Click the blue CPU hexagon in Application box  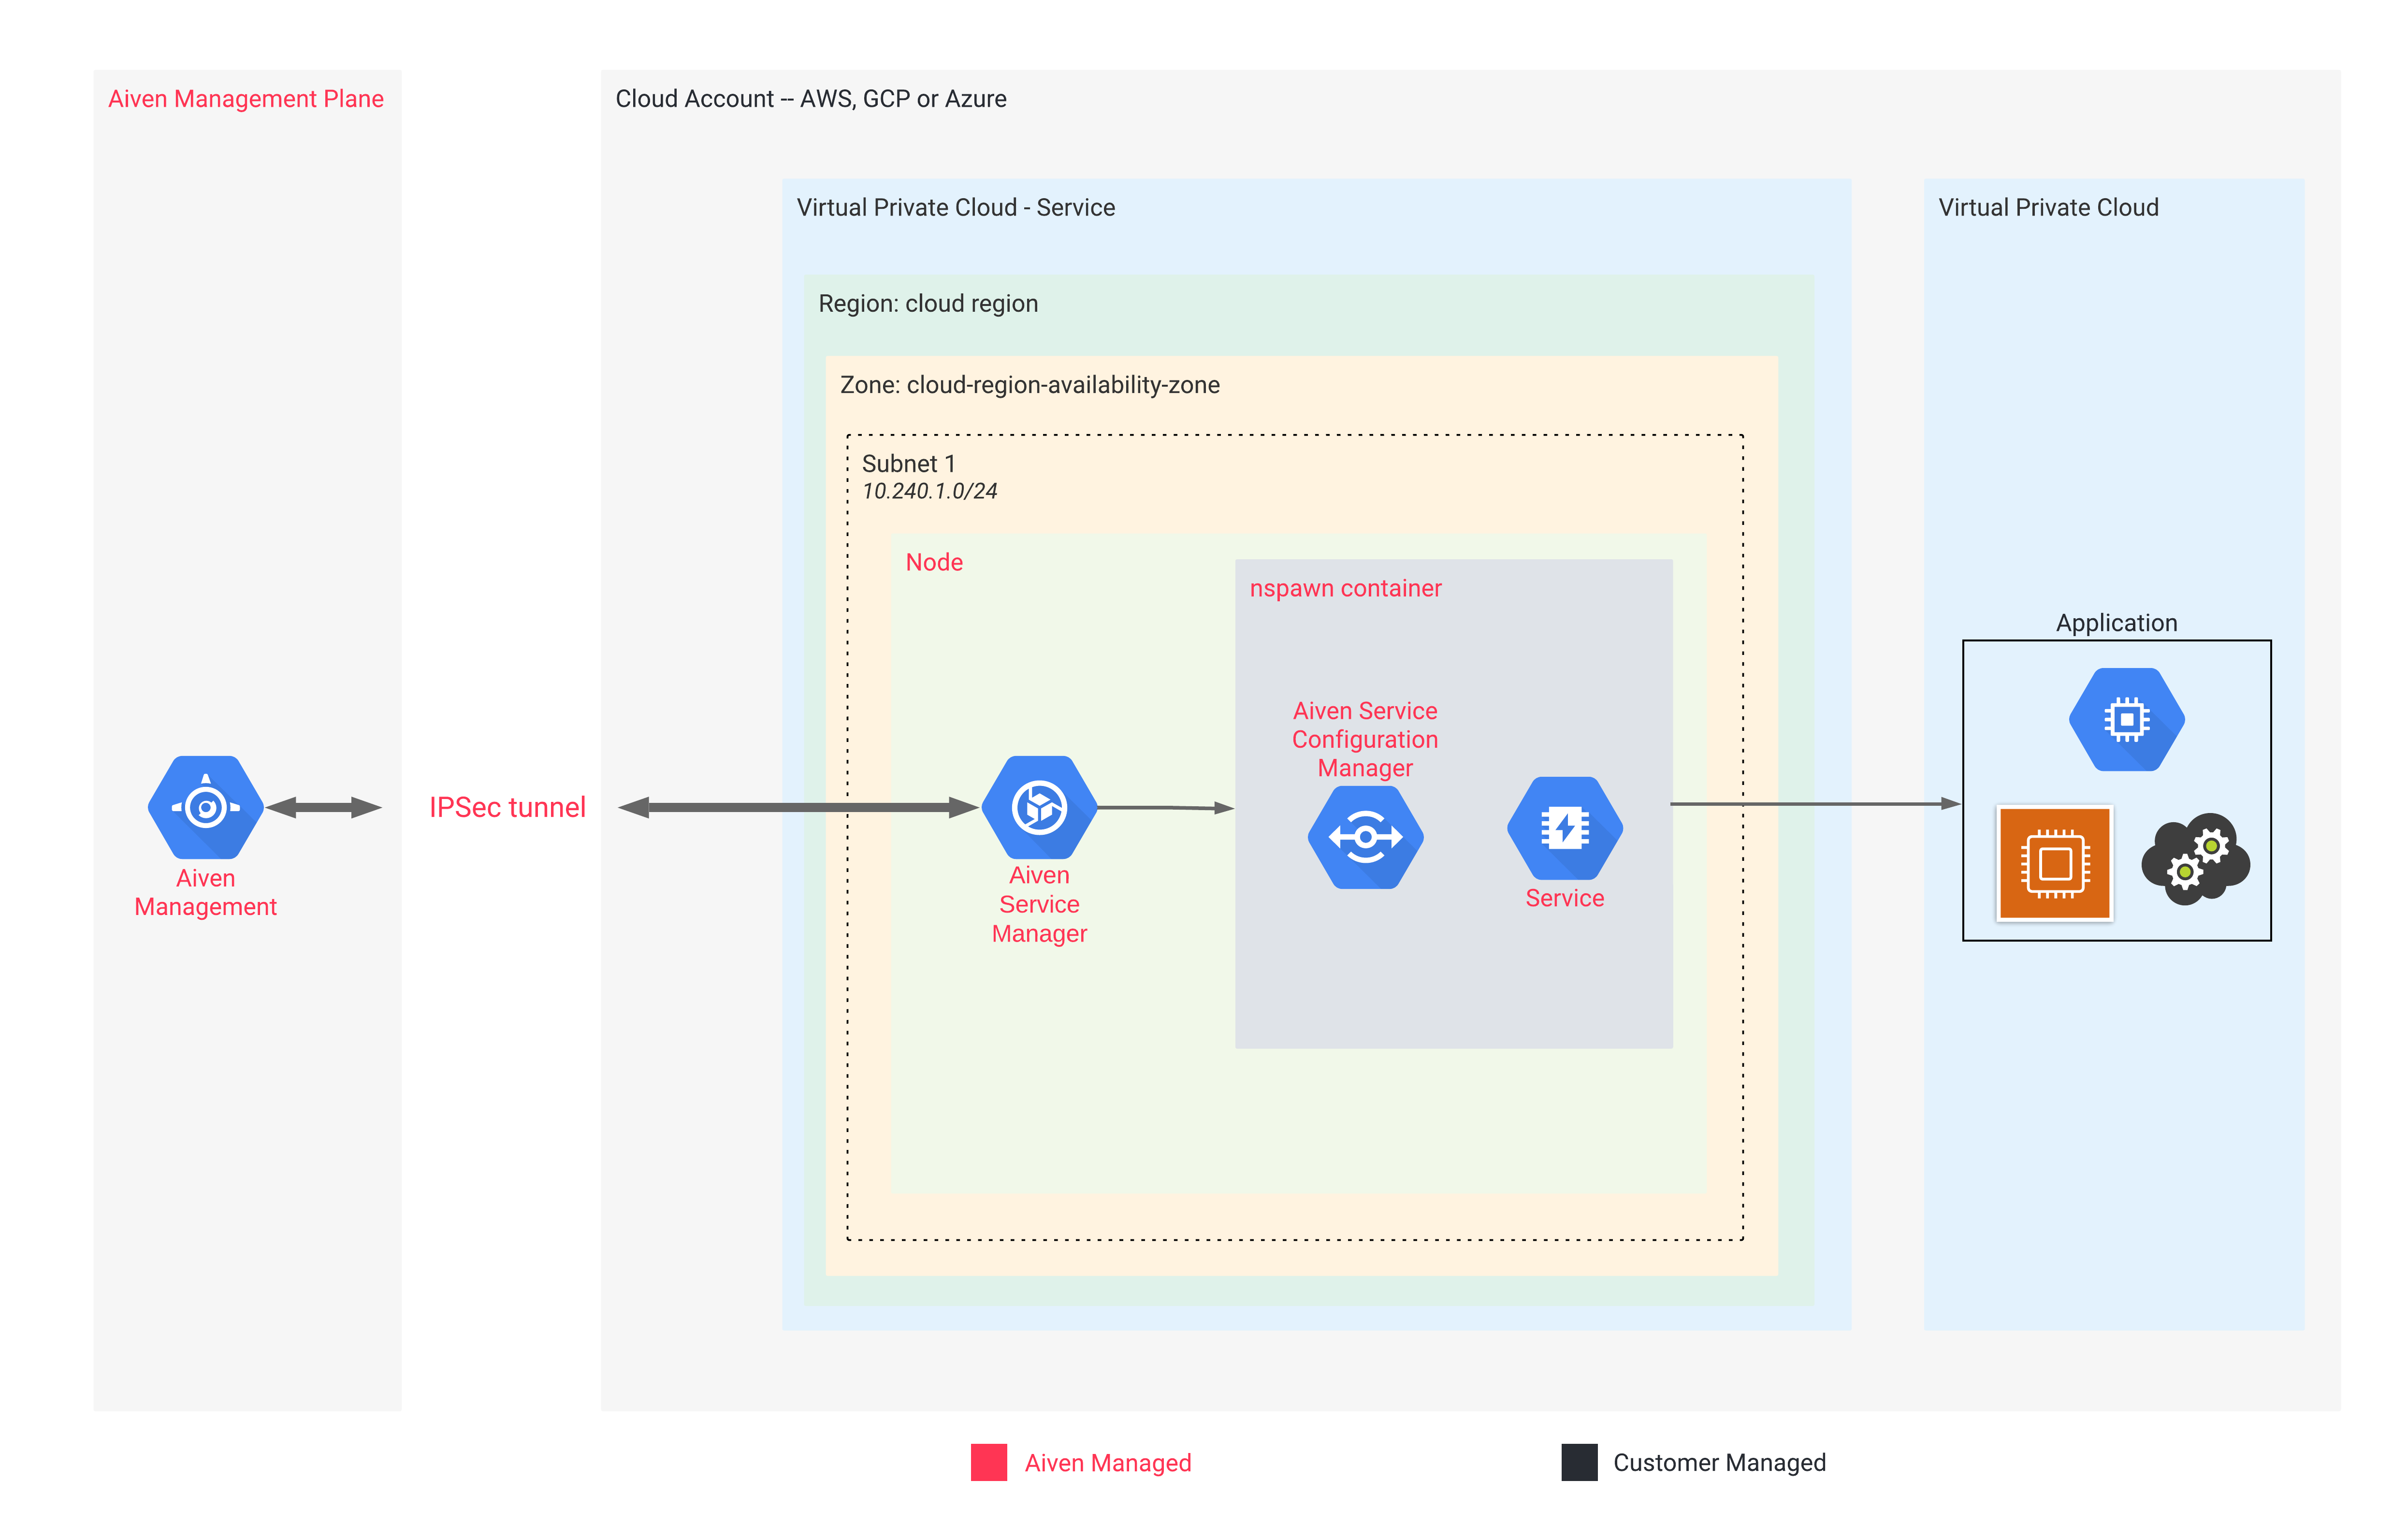pos(2126,719)
